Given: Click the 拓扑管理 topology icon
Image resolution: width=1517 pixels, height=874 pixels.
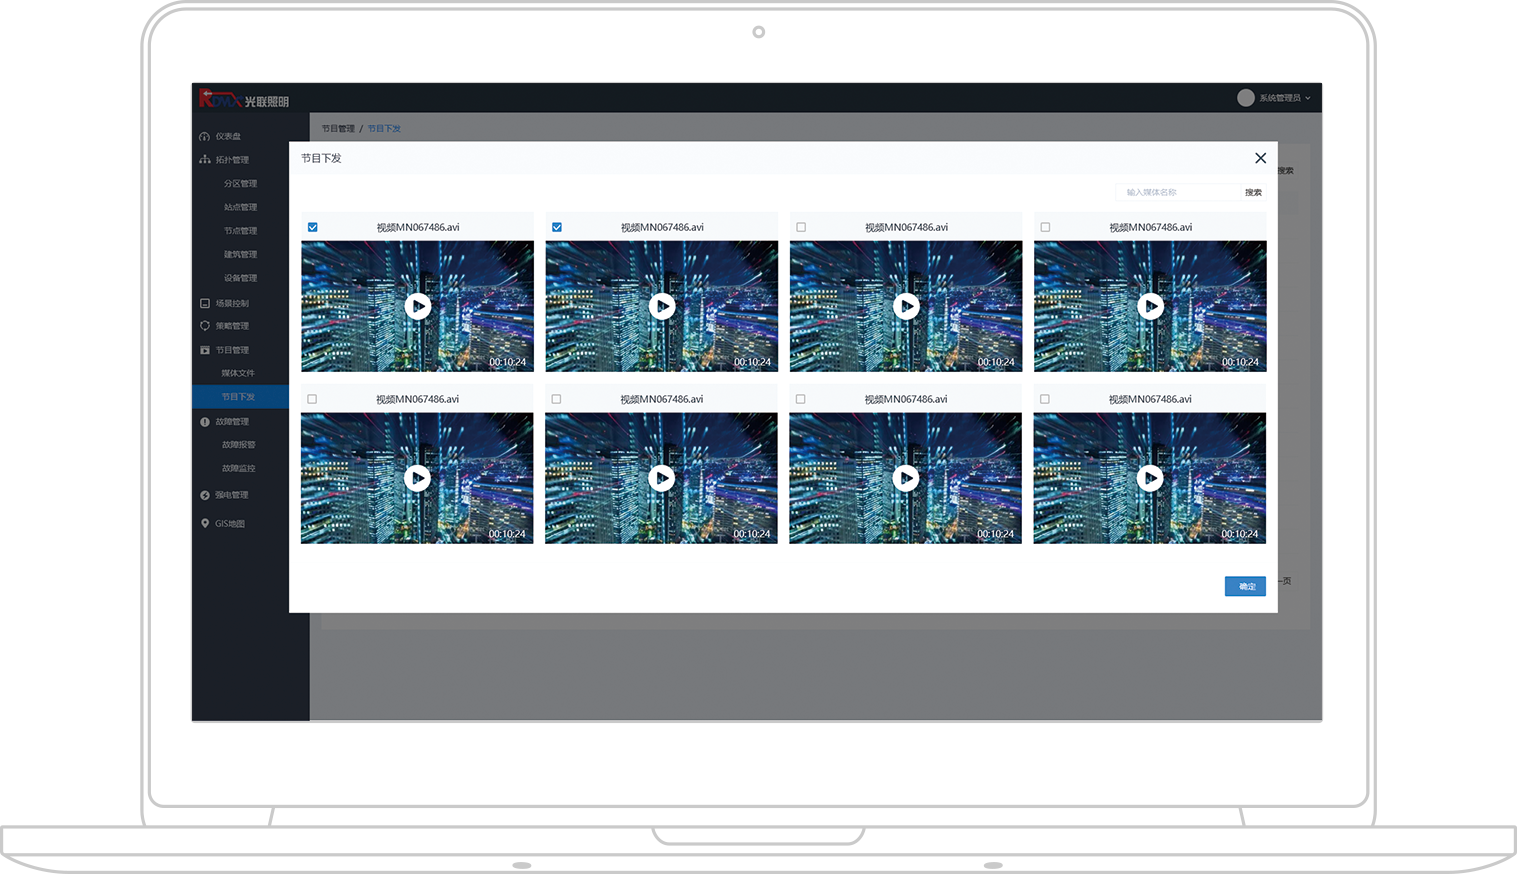Looking at the screenshot, I should coord(205,160).
